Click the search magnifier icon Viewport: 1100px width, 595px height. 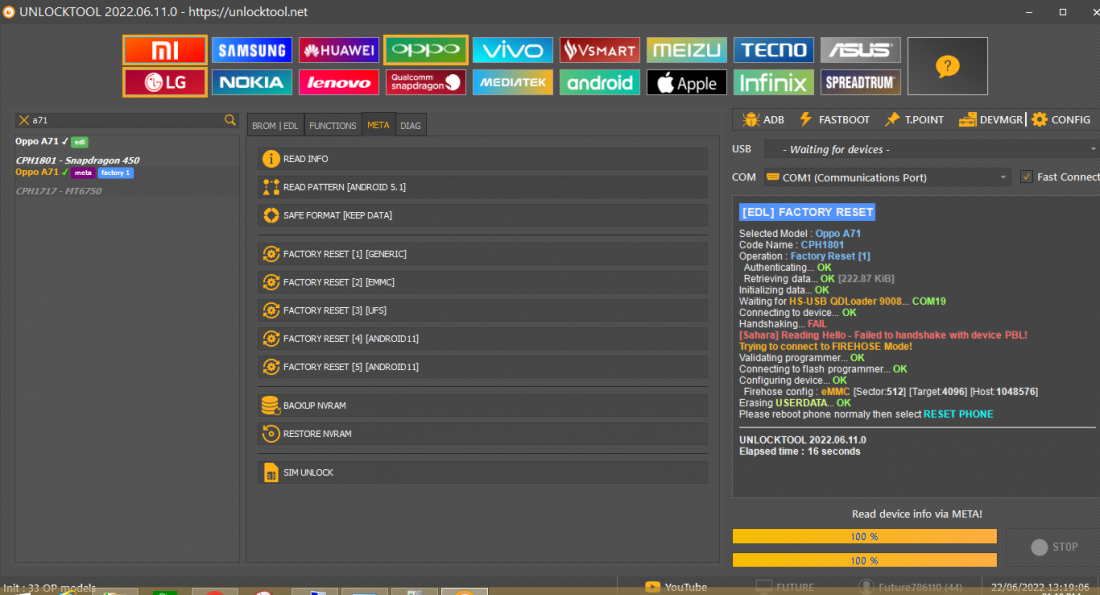(x=230, y=120)
